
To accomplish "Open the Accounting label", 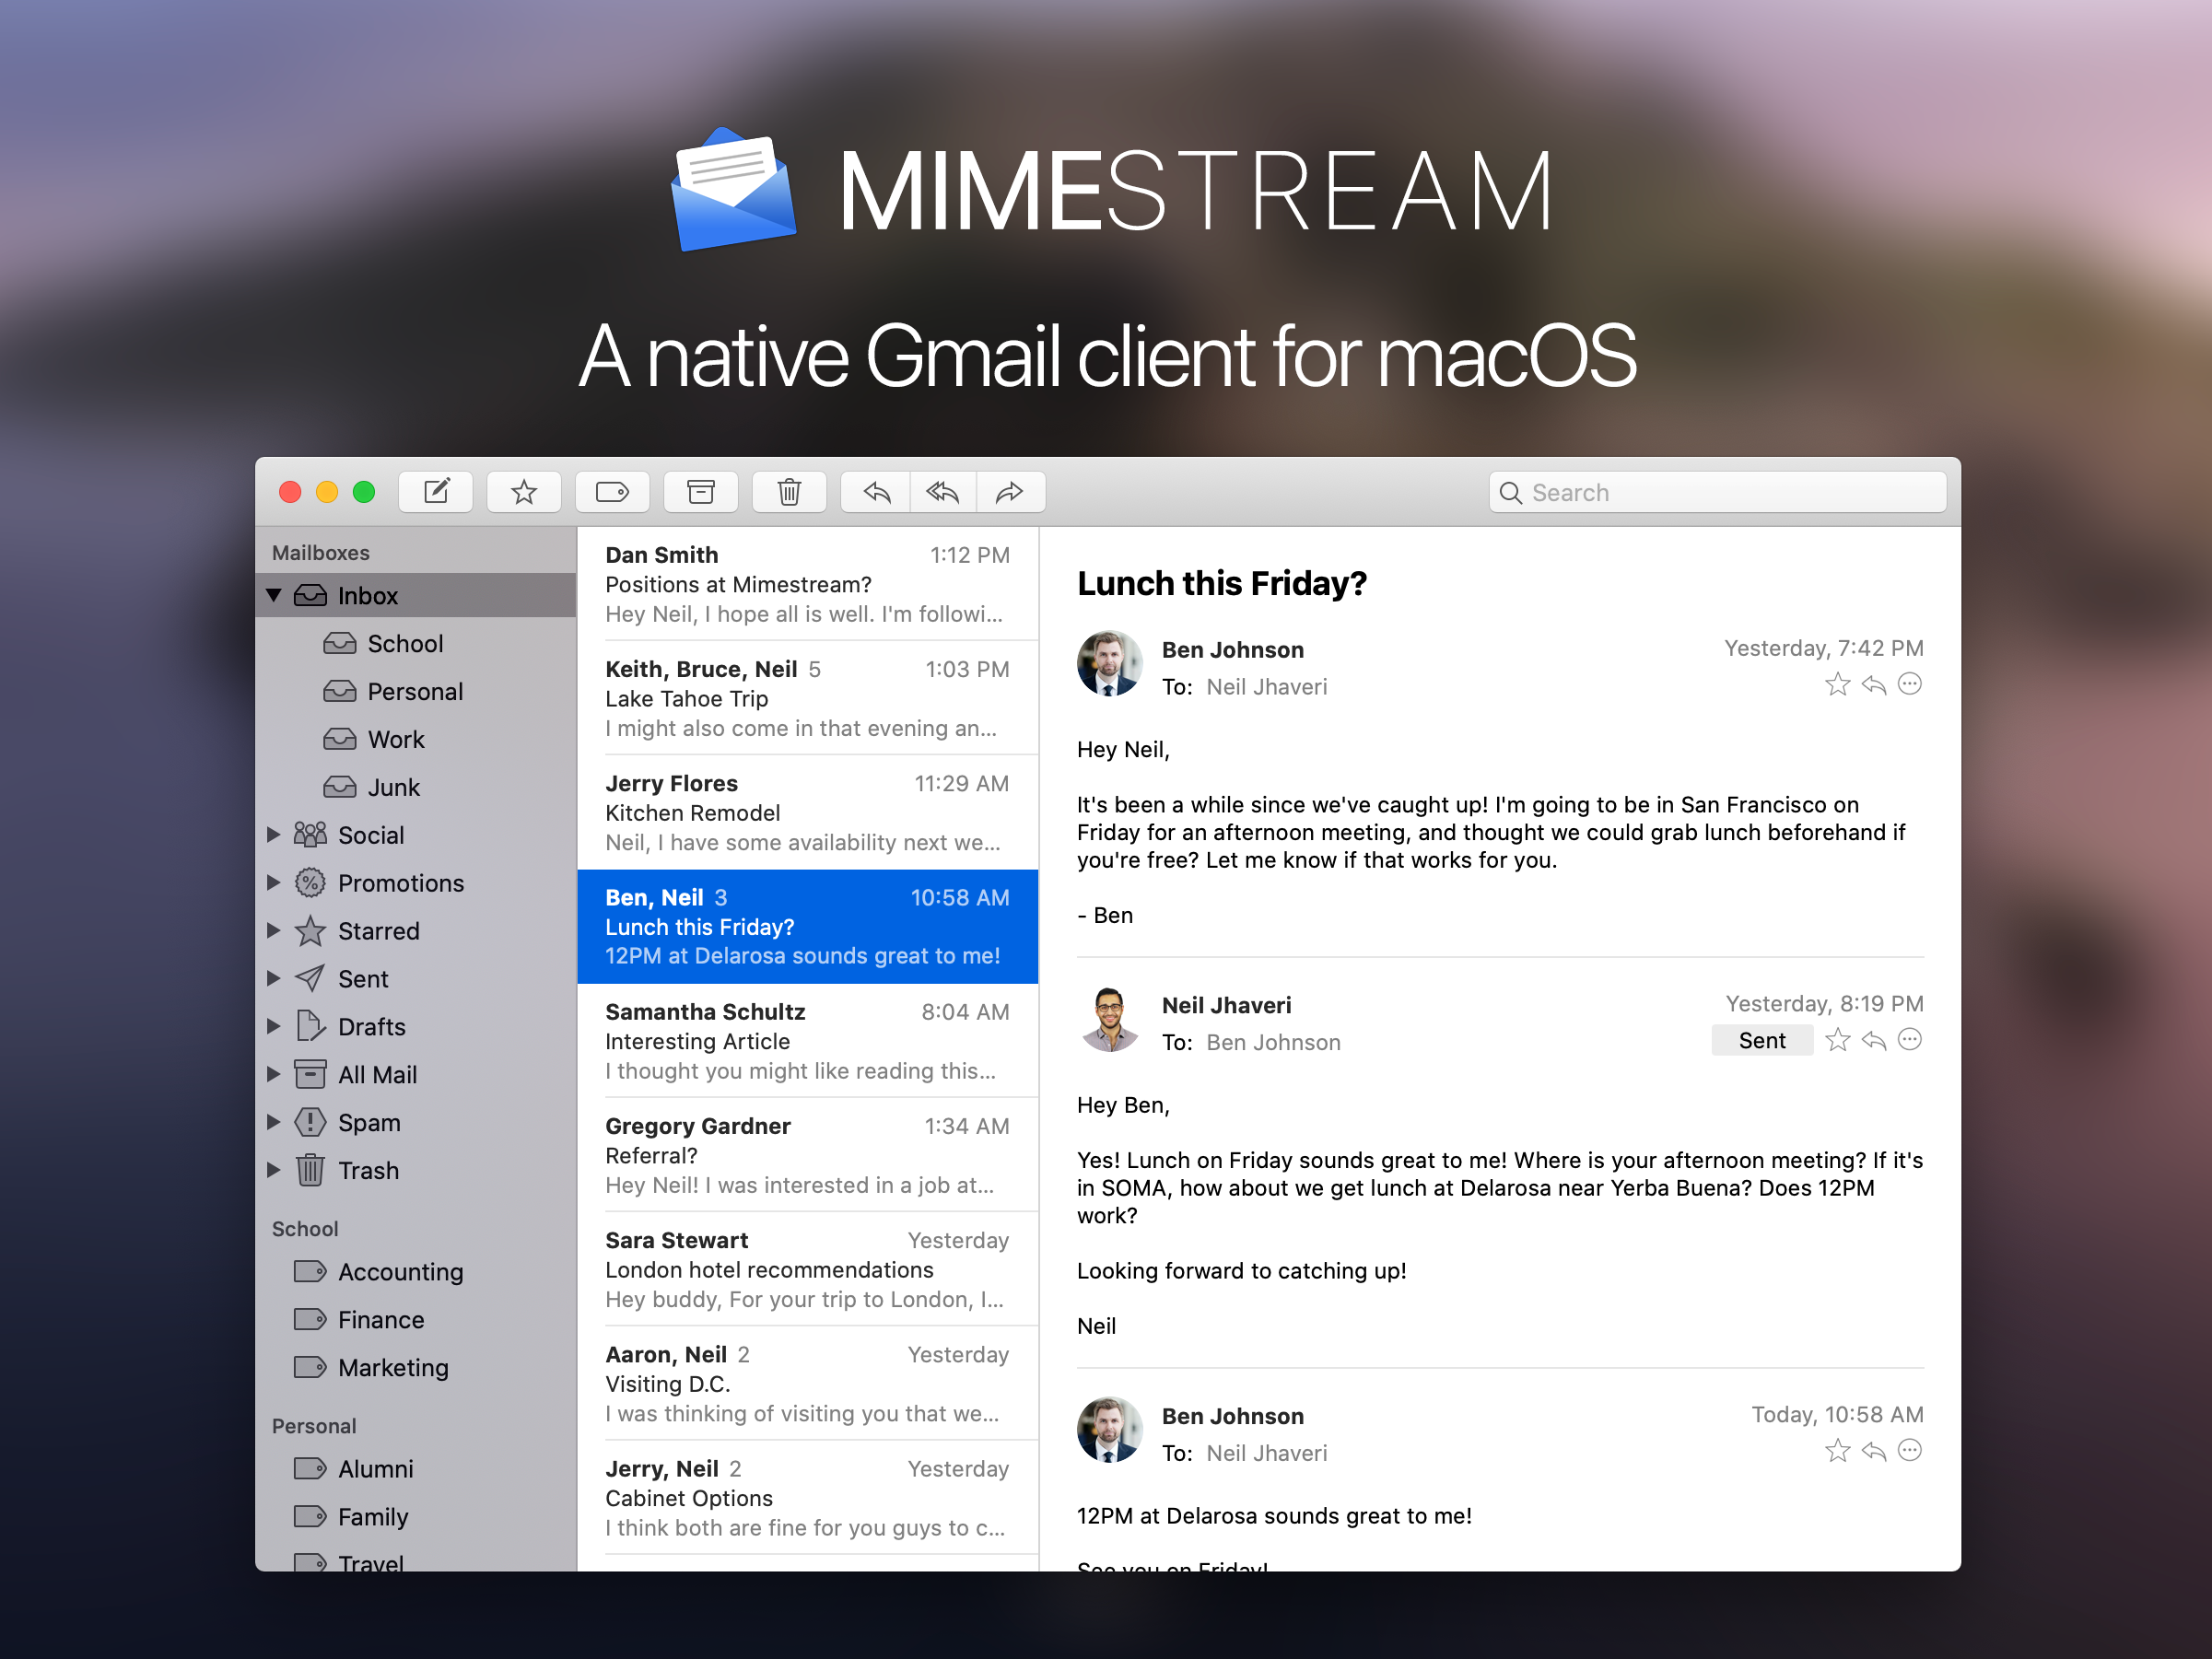I will (400, 1272).
